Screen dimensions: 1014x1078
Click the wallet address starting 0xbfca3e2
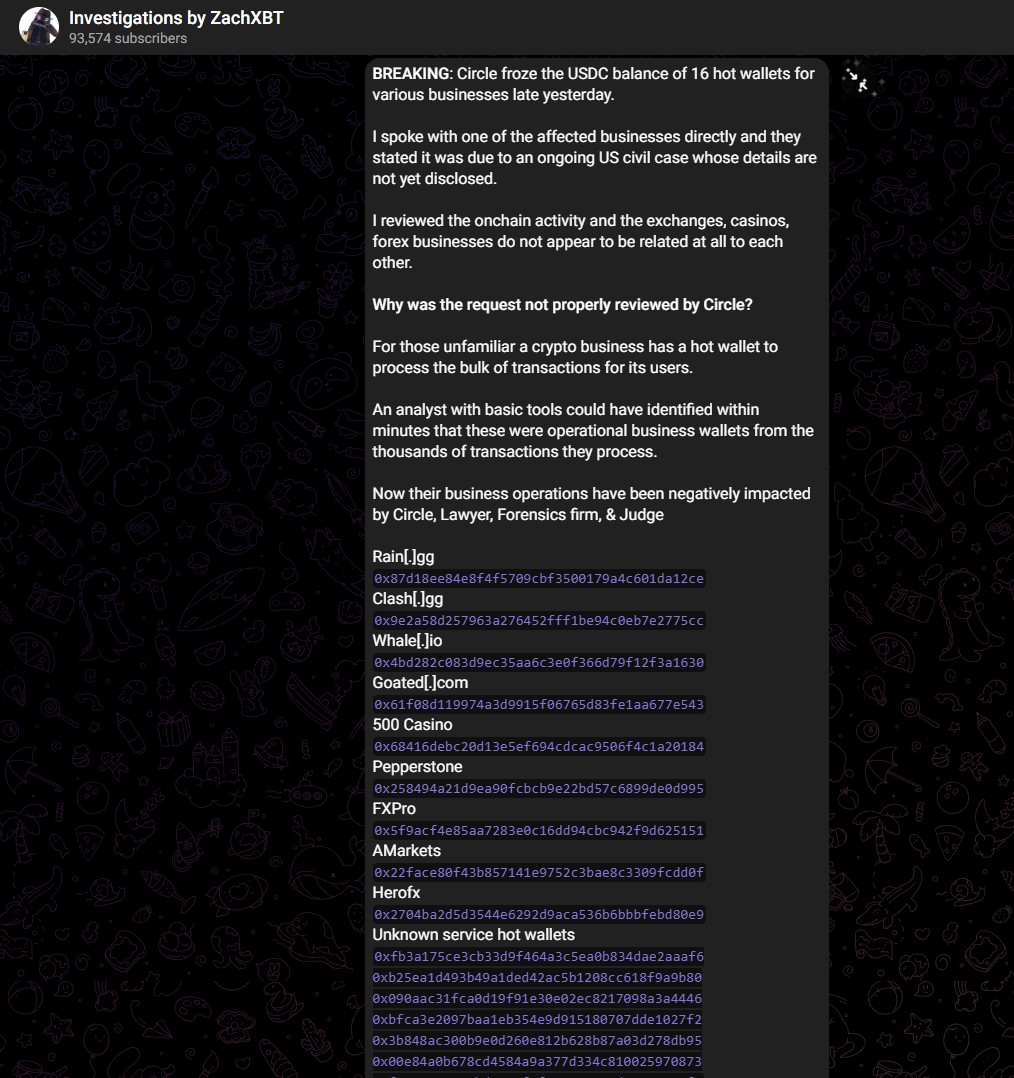point(537,1020)
